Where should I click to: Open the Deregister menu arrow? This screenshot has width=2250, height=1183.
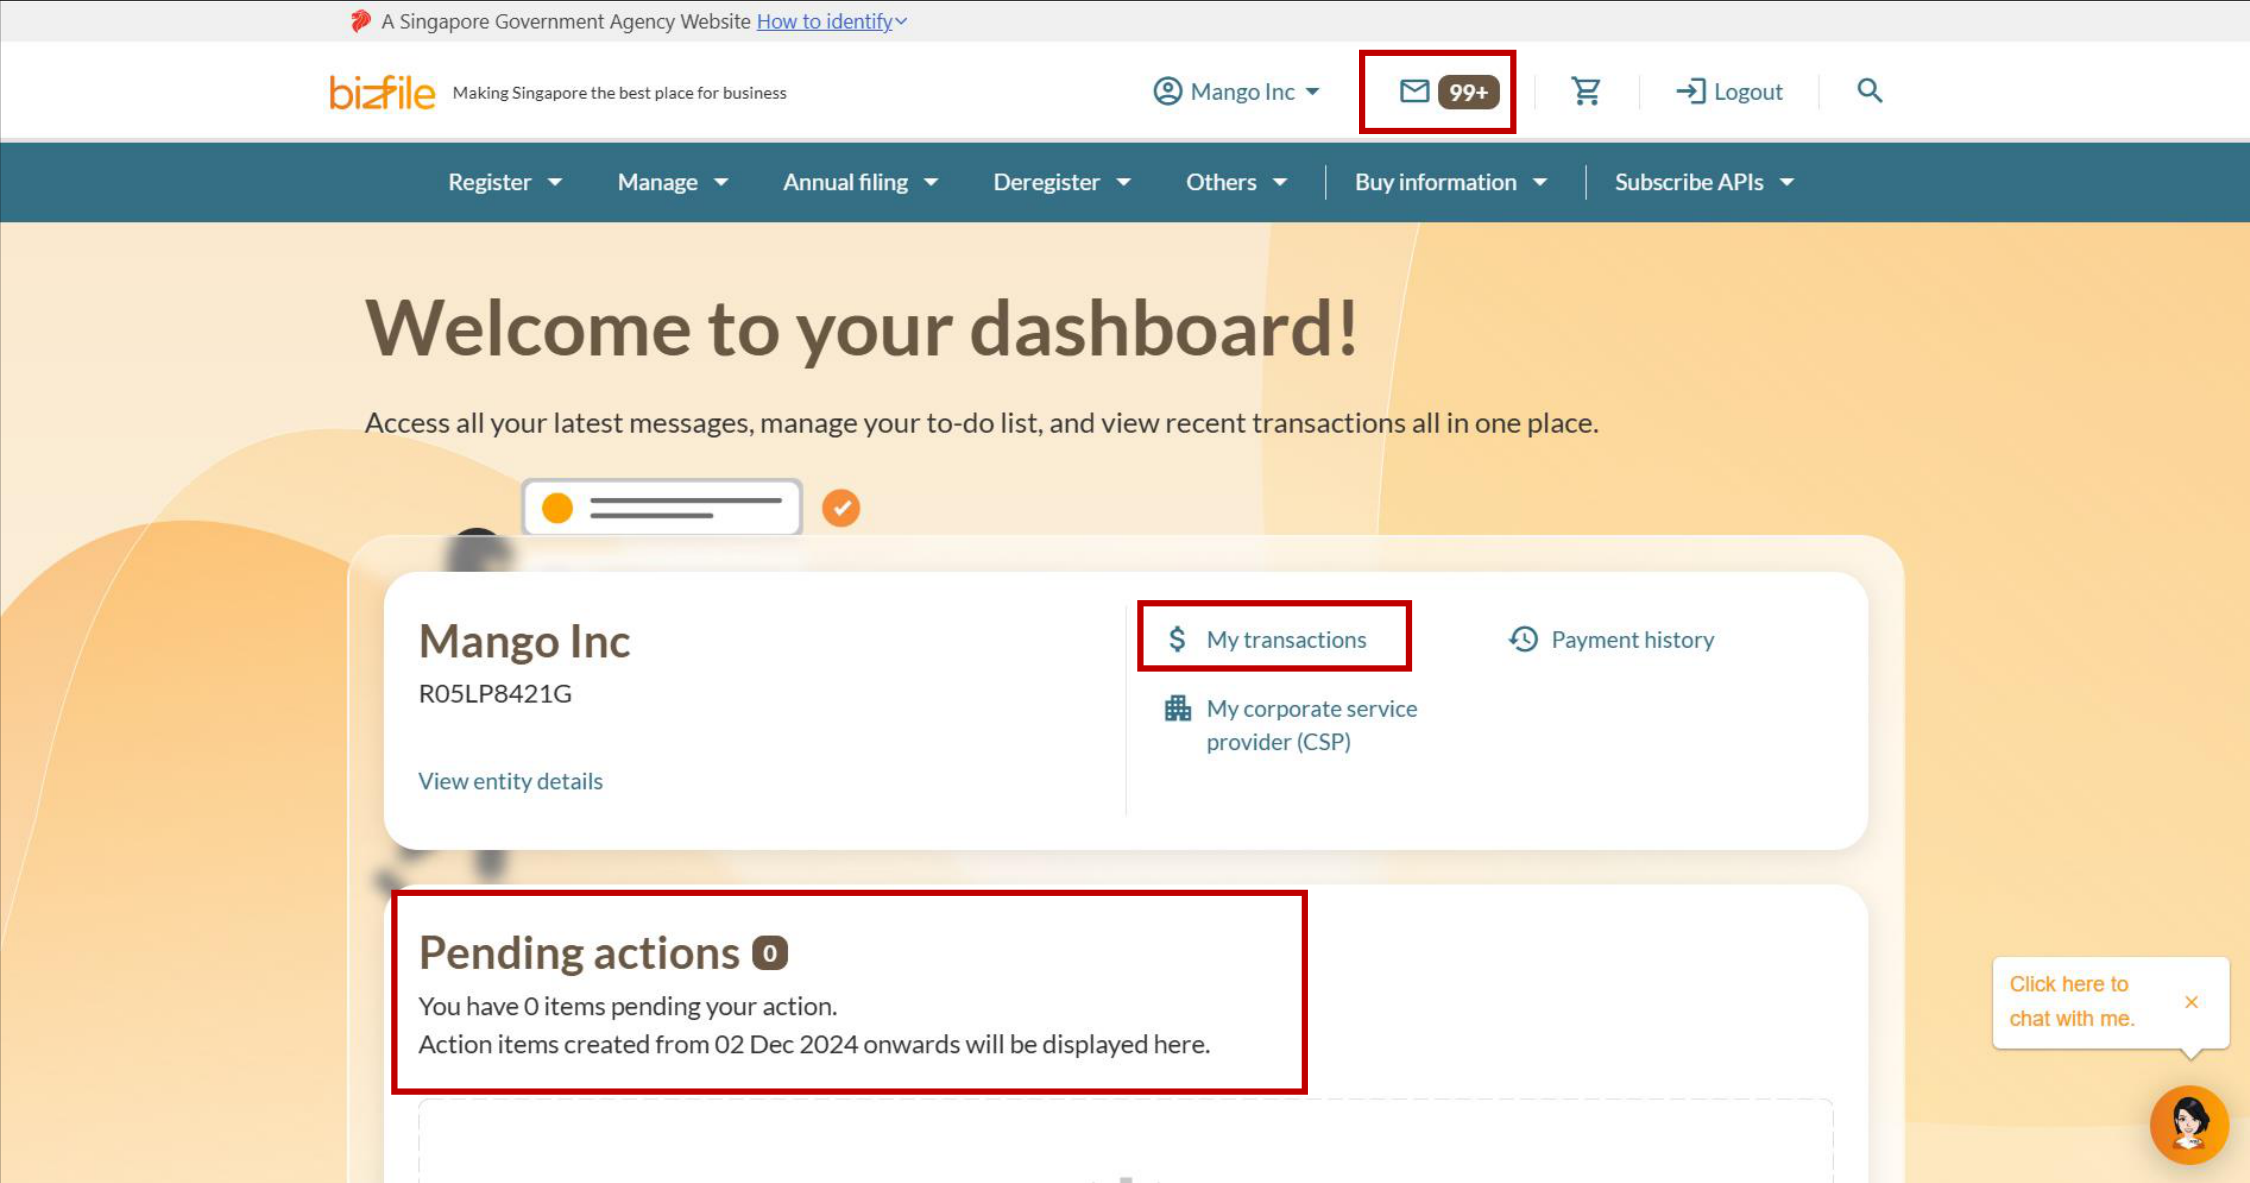tap(1123, 182)
